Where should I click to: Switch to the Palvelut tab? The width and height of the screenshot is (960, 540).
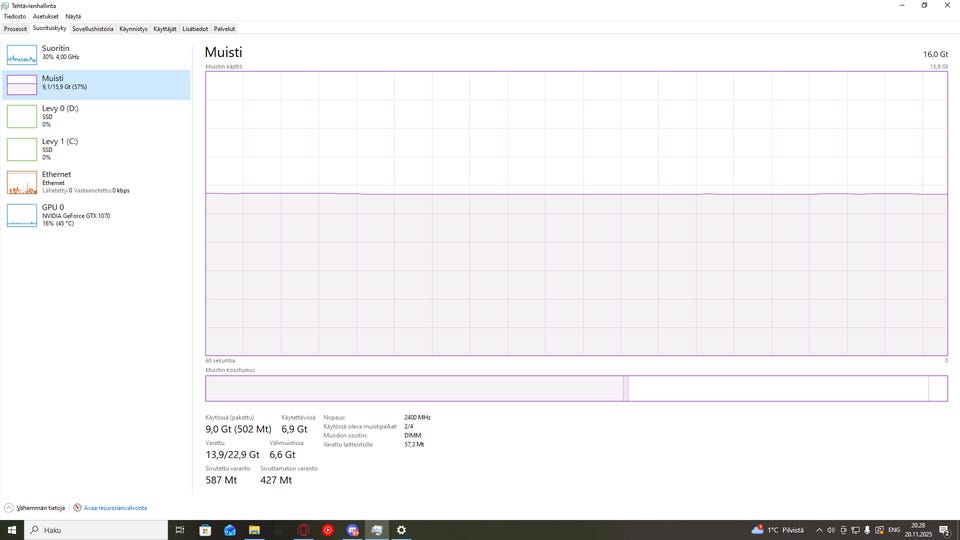224,29
